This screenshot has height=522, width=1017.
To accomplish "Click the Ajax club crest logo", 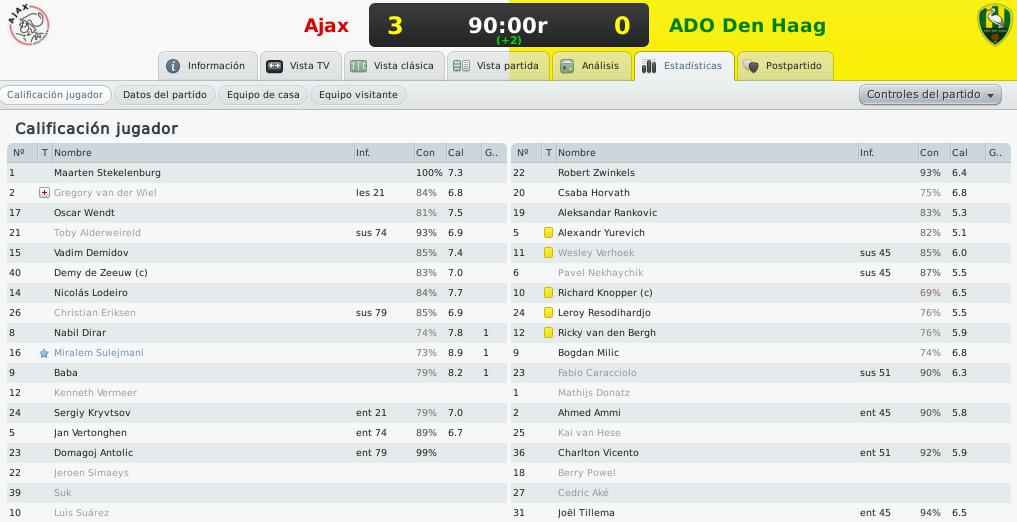I will pos(29,25).
